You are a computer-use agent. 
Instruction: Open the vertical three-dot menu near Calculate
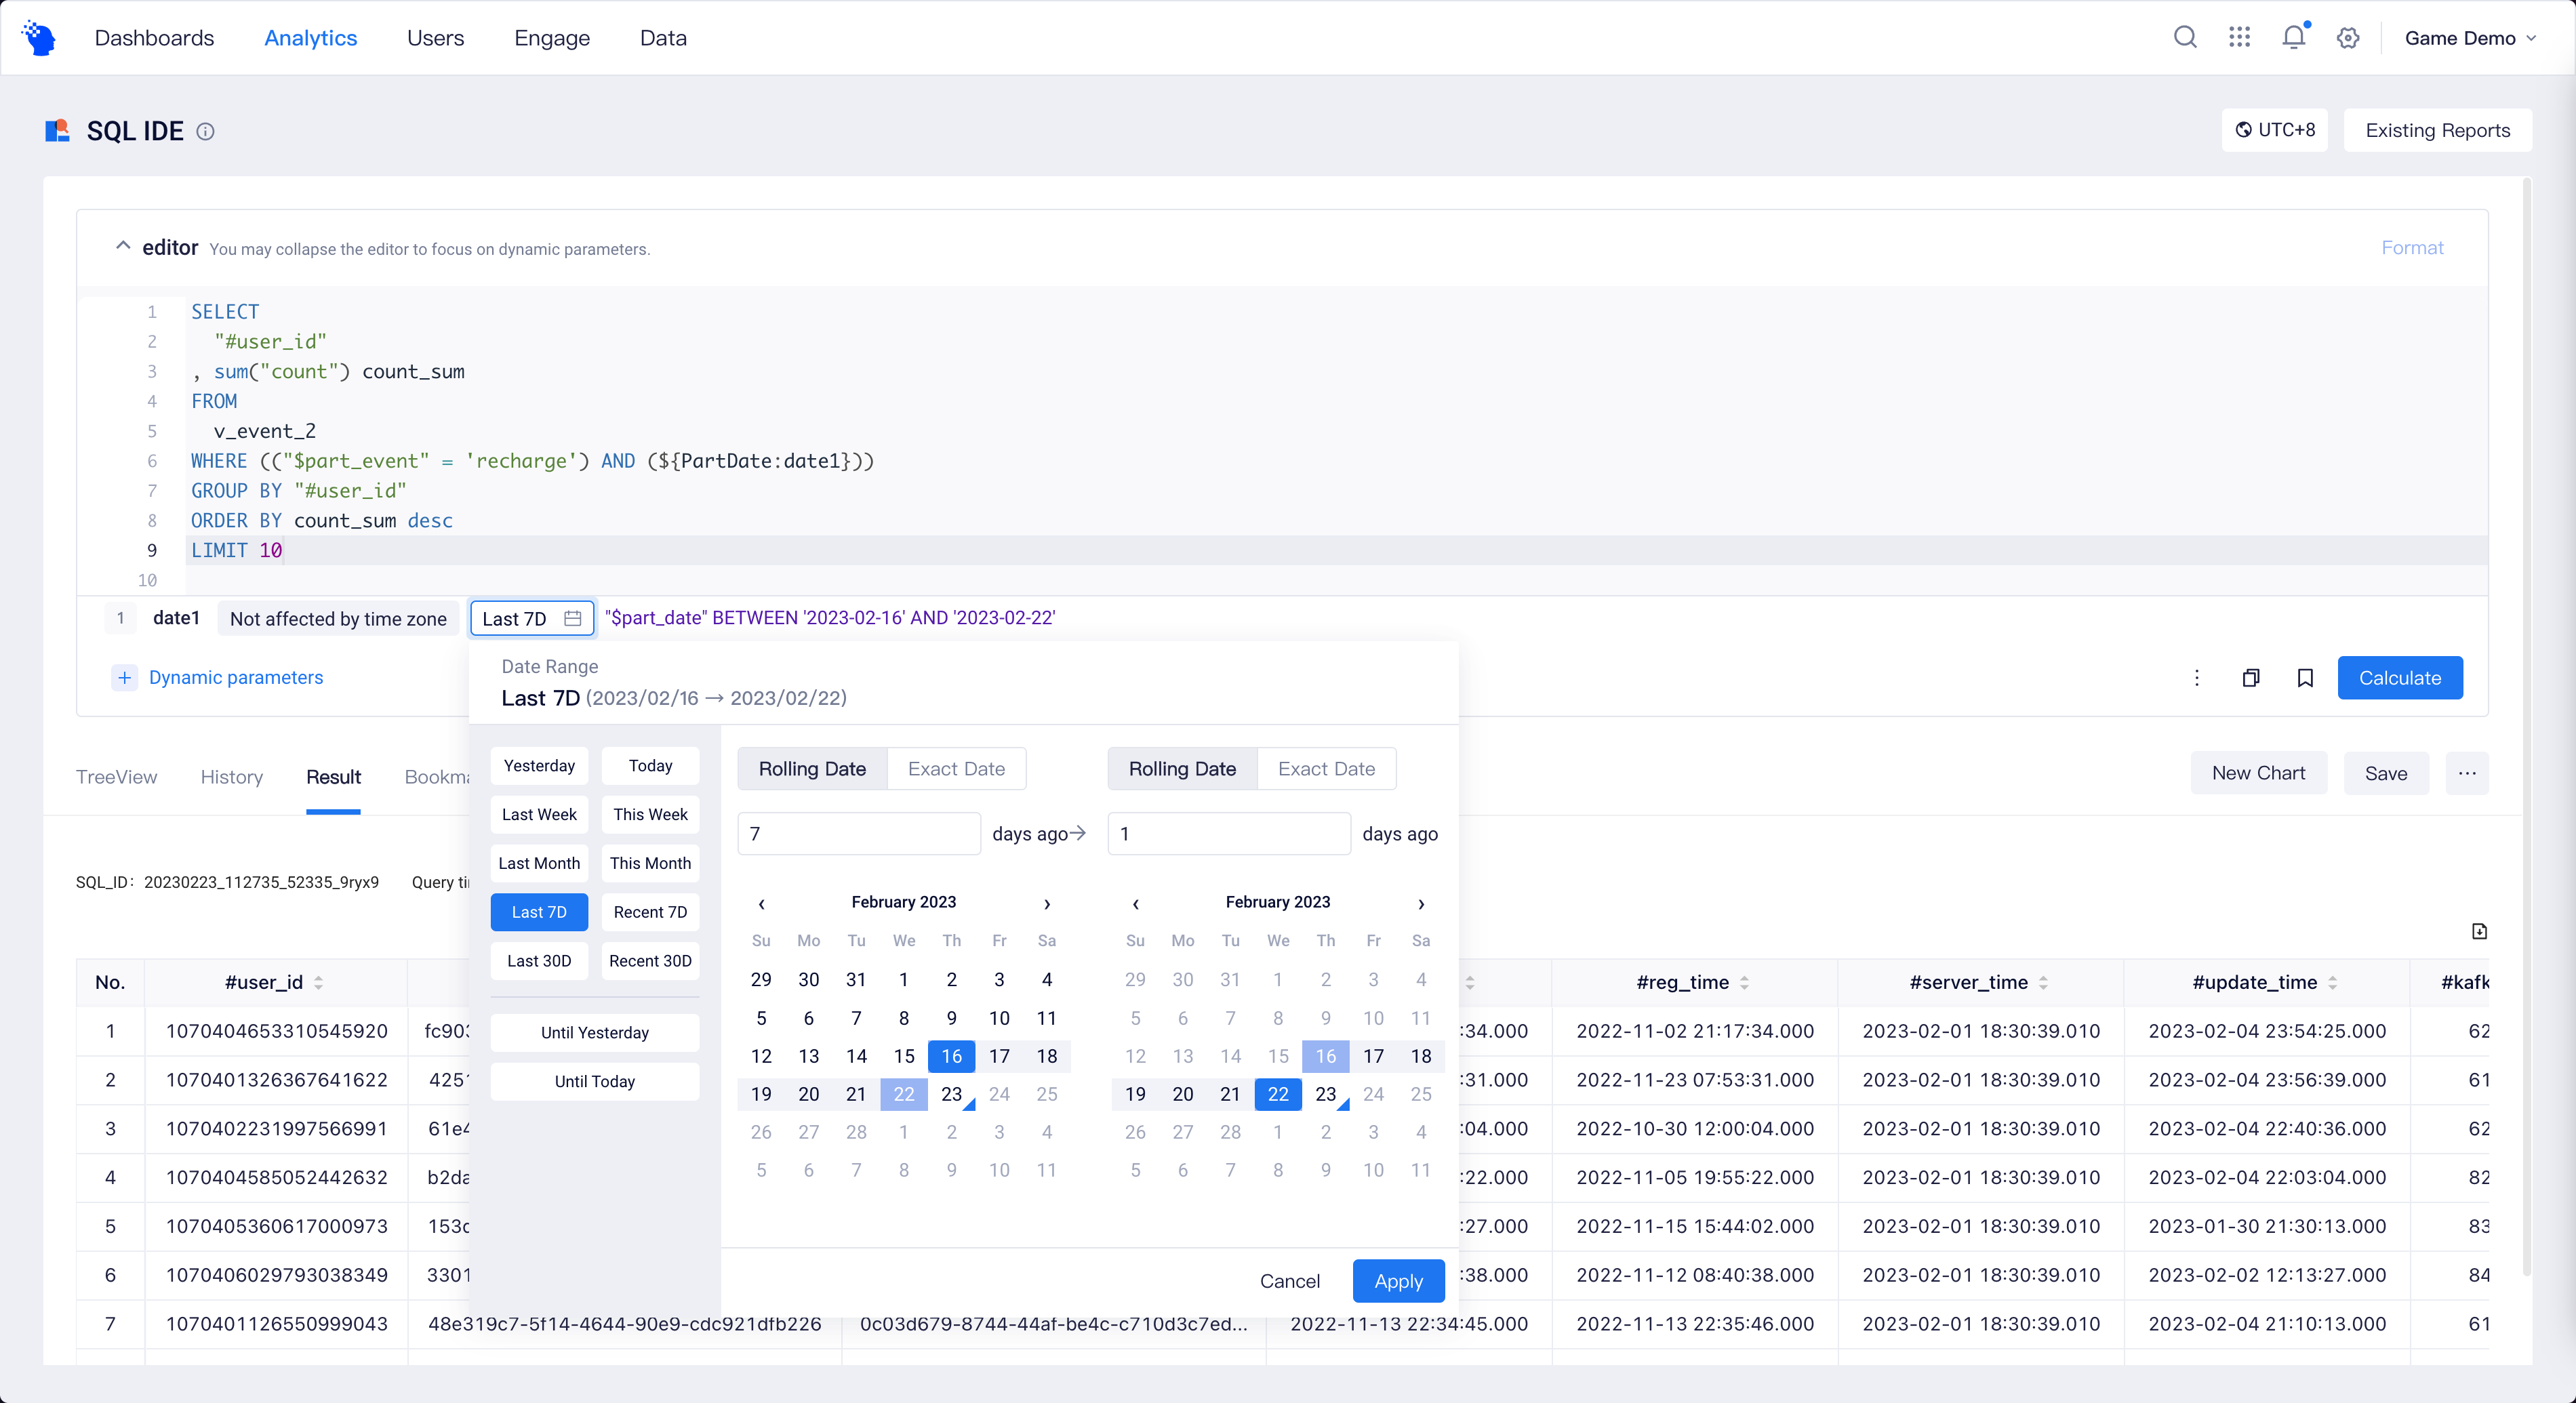[2196, 678]
